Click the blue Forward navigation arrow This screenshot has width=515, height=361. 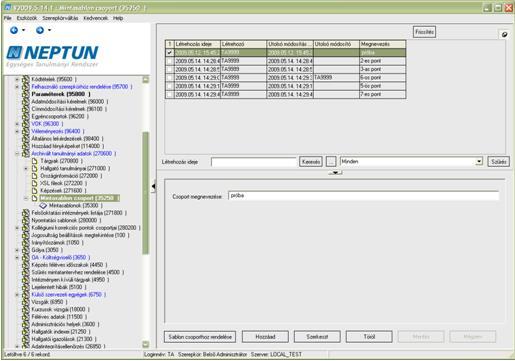[40, 30]
